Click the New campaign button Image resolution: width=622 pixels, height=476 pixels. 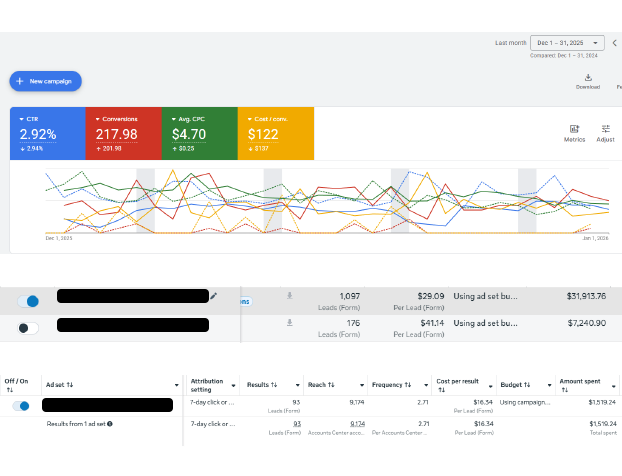[46, 81]
